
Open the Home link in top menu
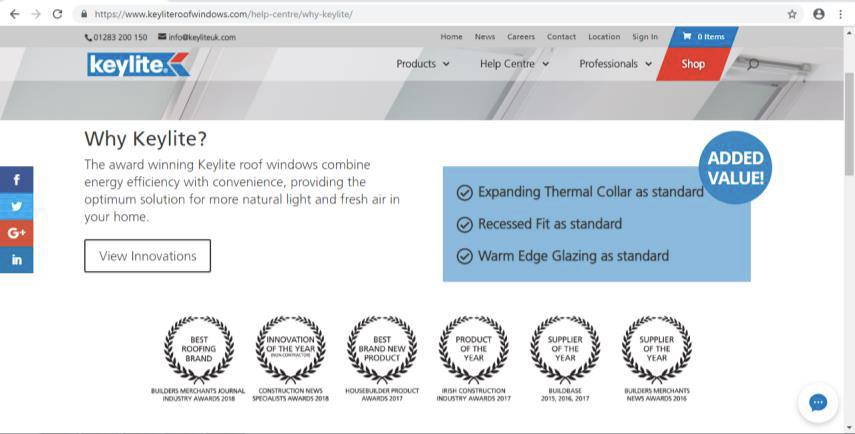tap(451, 37)
